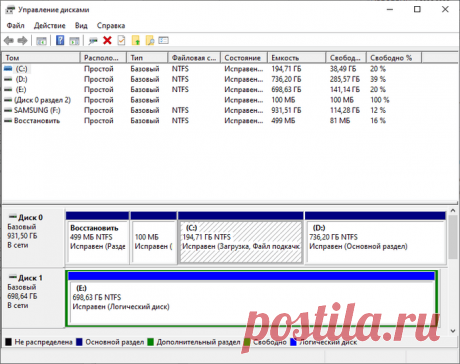Click the properties checkmark sheet icon

121,40
